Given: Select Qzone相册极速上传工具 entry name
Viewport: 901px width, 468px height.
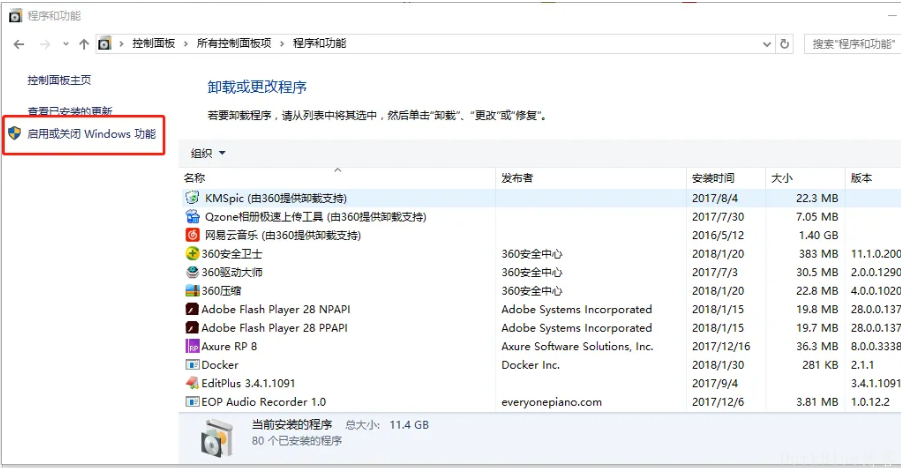Looking at the screenshot, I should (x=315, y=217).
